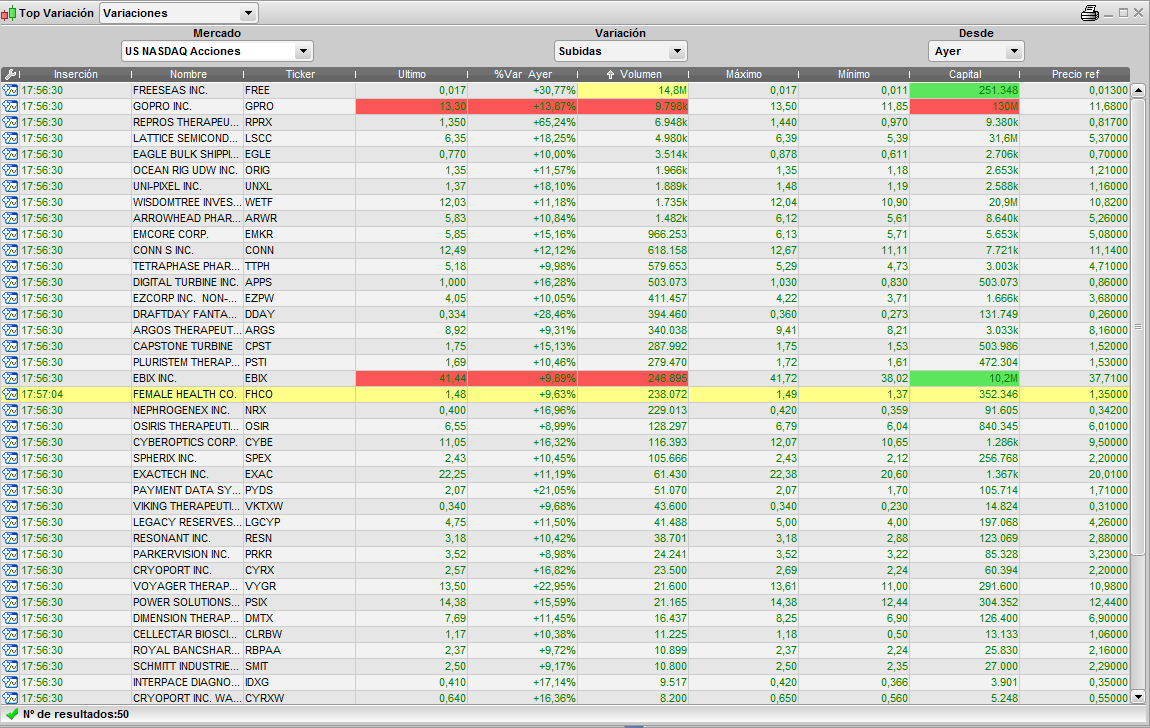Click the Nº de resultados:50 status text
The image size is (1150, 728).
point(76,714)
